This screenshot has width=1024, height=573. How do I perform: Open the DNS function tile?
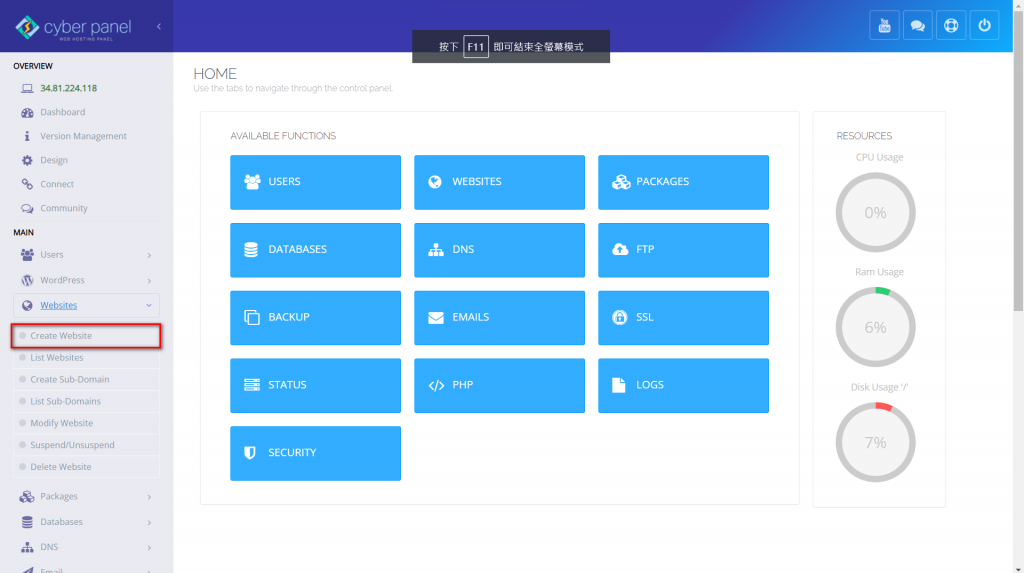pyautogui.click(x=500, y=250)
